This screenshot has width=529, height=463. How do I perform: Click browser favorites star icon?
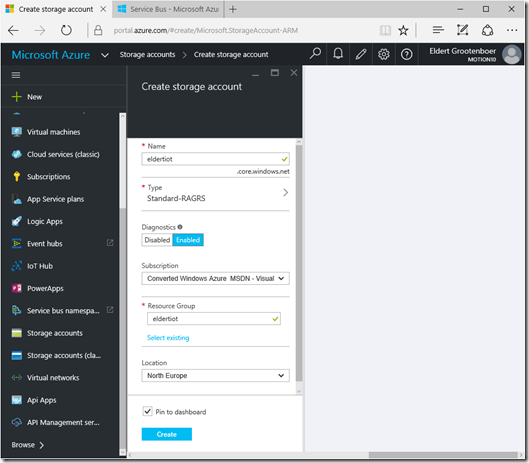tap(403, 30)
